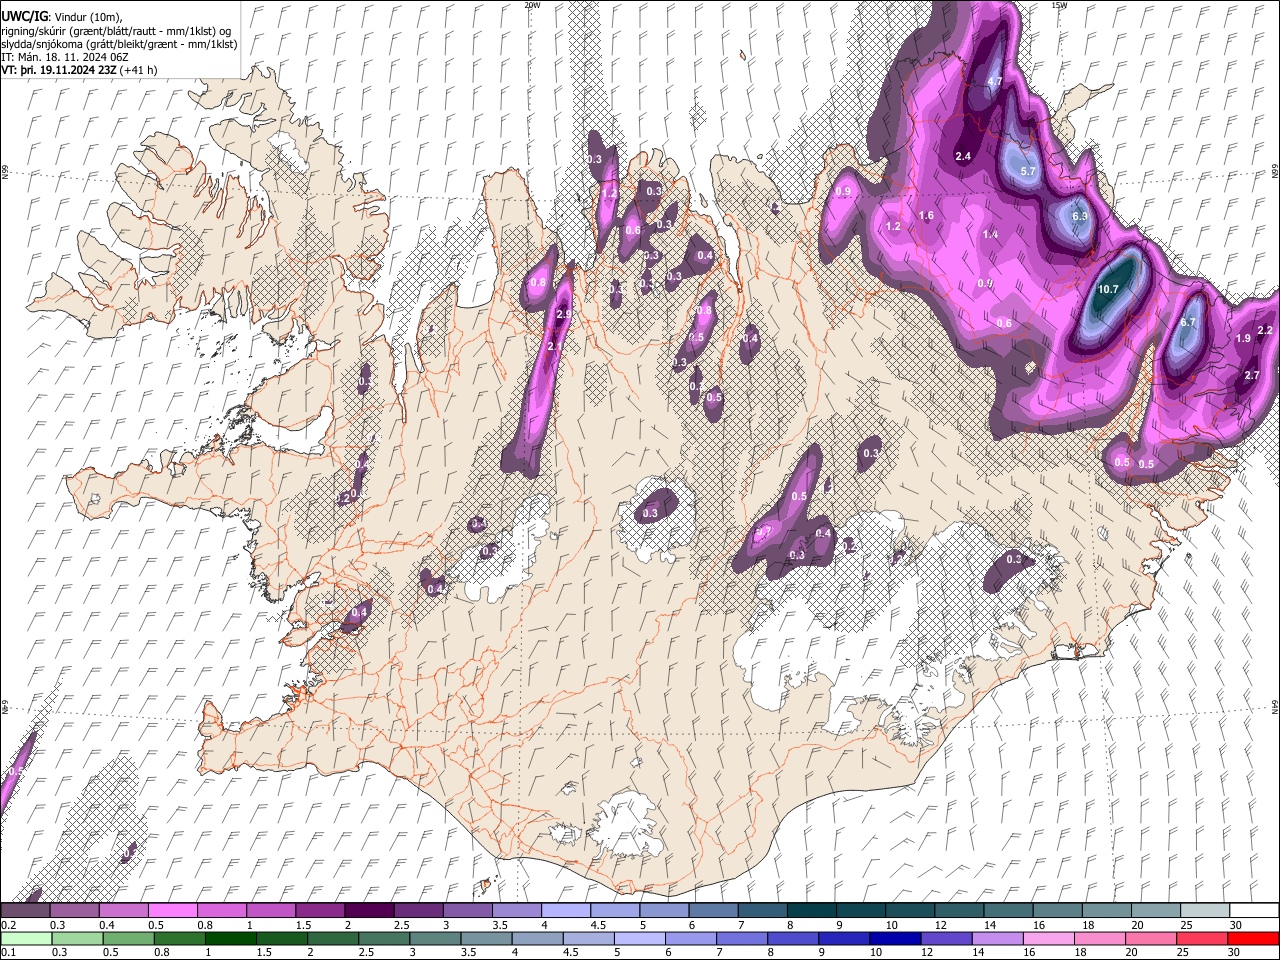
Task: Click the 0.4 legend scale label
Action: click(106, 925)
